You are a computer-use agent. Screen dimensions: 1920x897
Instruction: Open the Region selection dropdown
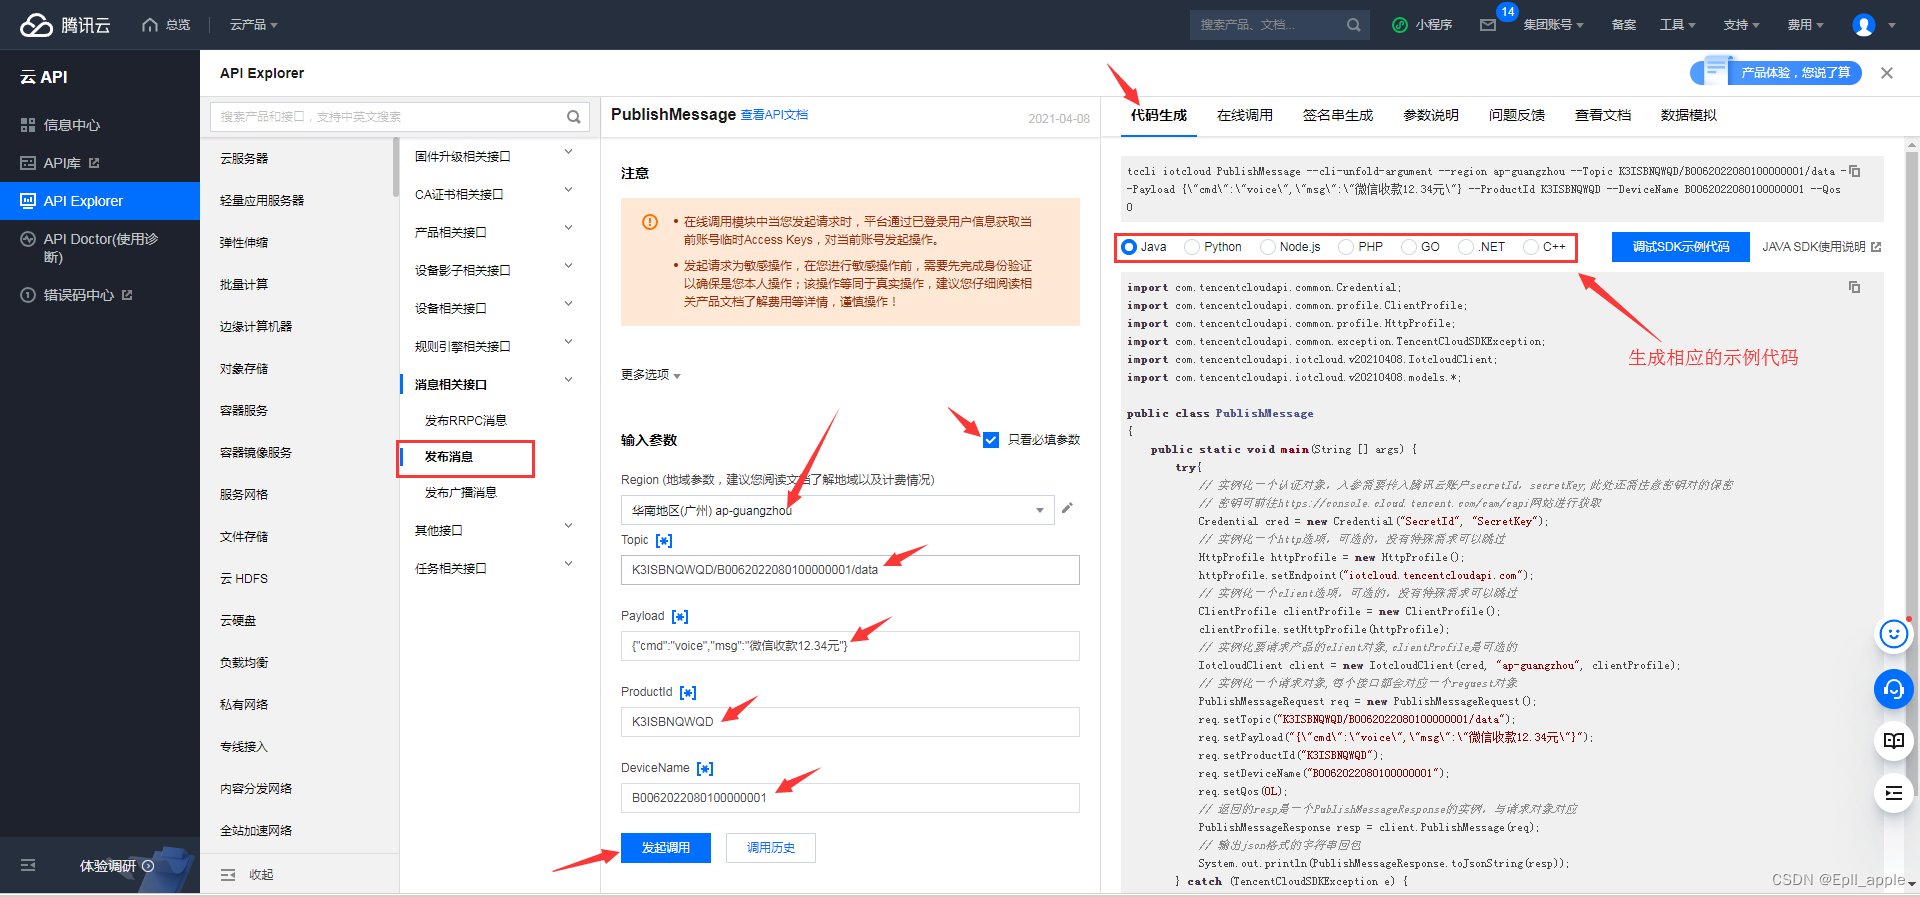click(x=837, y=510)
